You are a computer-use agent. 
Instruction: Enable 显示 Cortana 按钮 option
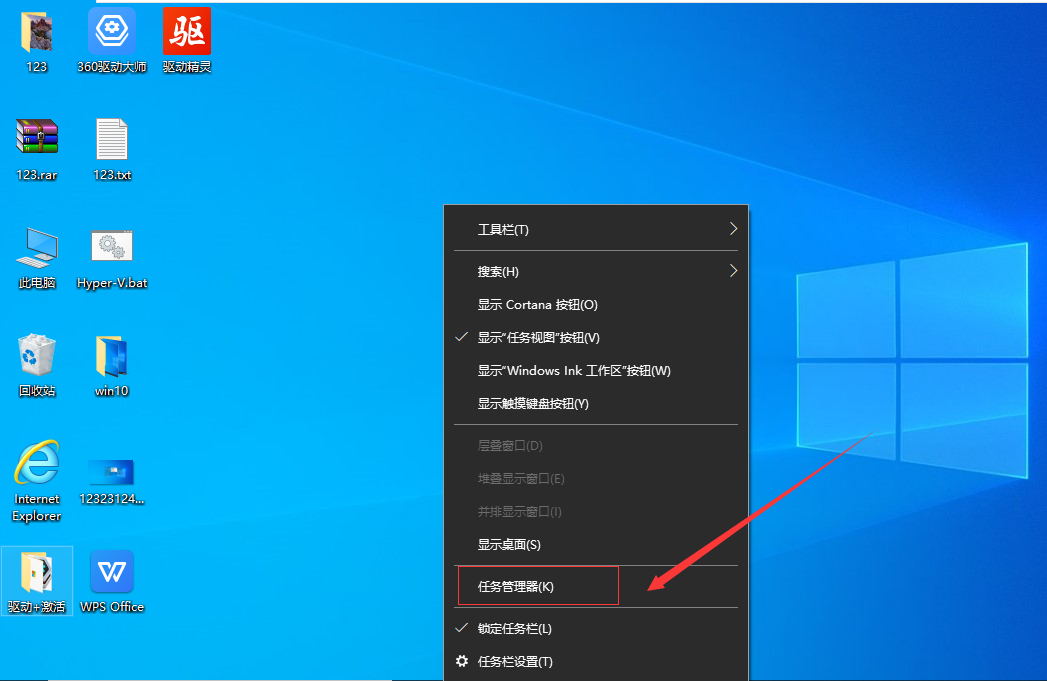[x=537, y=305]
